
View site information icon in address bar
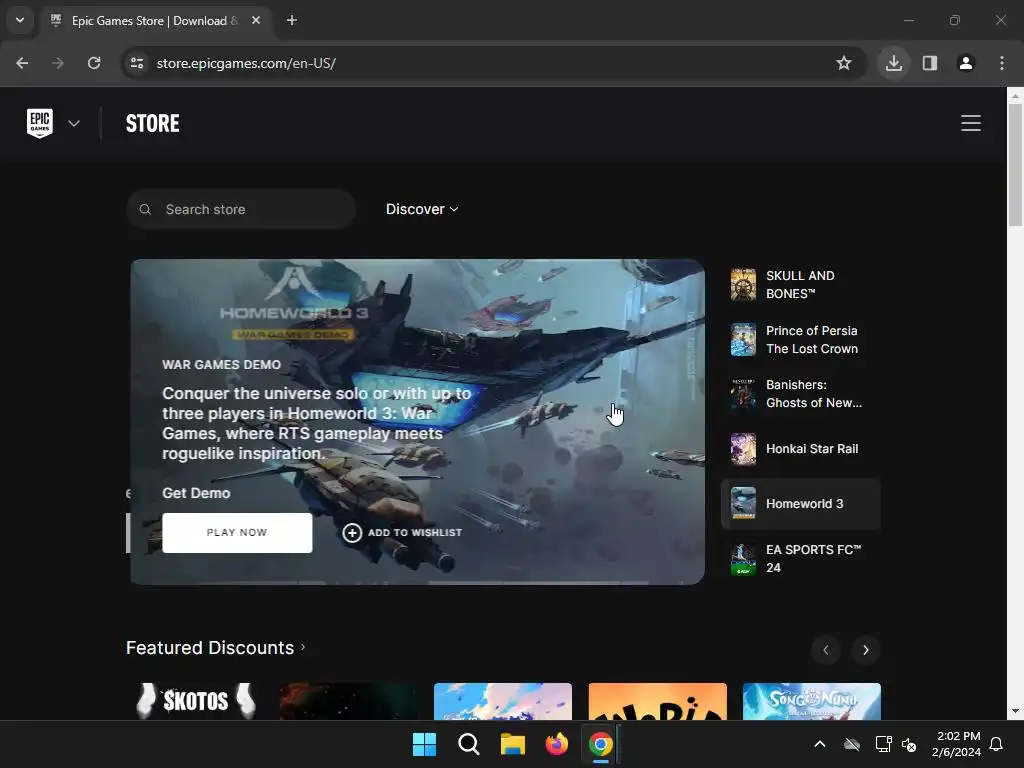coord(137,63)
